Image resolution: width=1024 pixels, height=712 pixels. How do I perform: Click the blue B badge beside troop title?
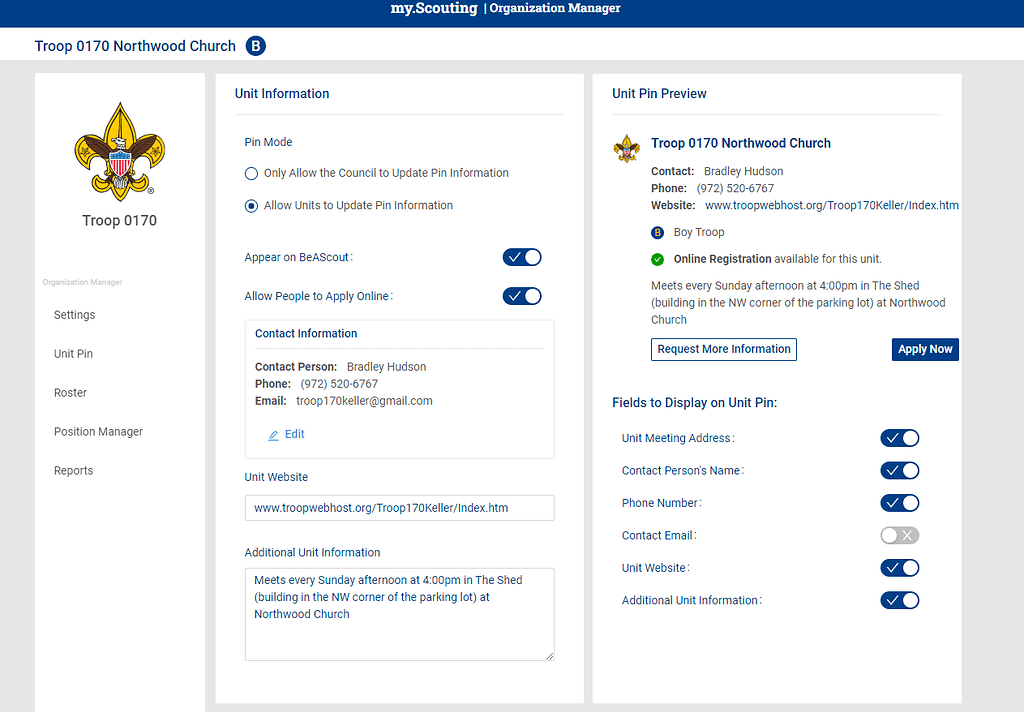pos(255,46)
